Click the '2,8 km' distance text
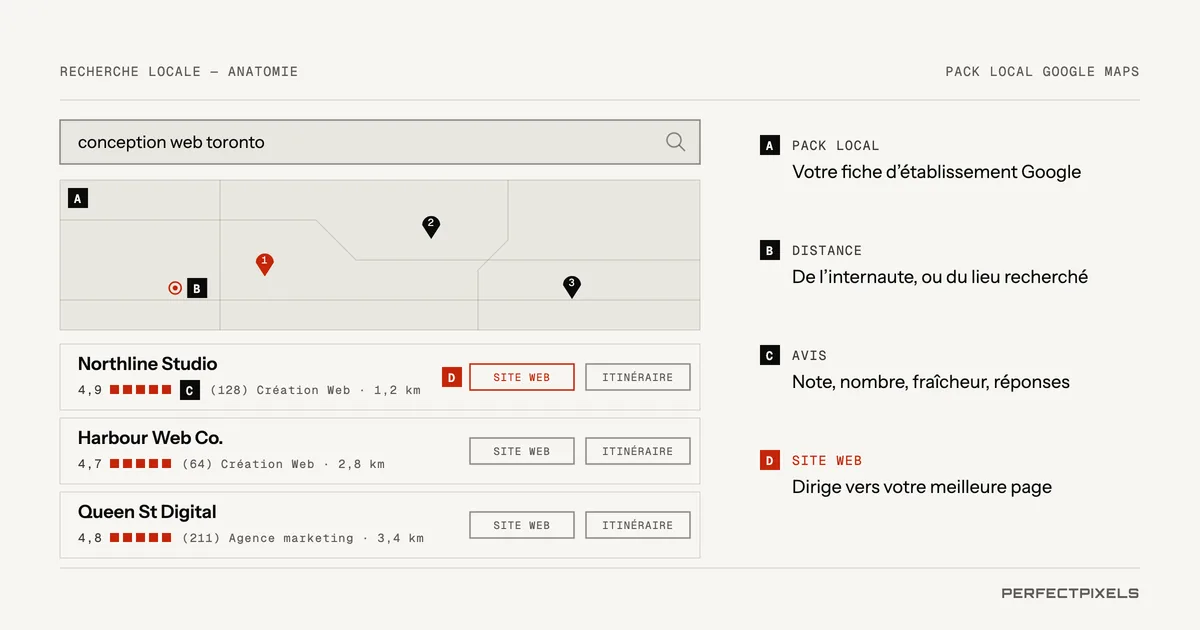Viewport: 1200px width, 630px height. pyautogui.click(x=361, y=464)
